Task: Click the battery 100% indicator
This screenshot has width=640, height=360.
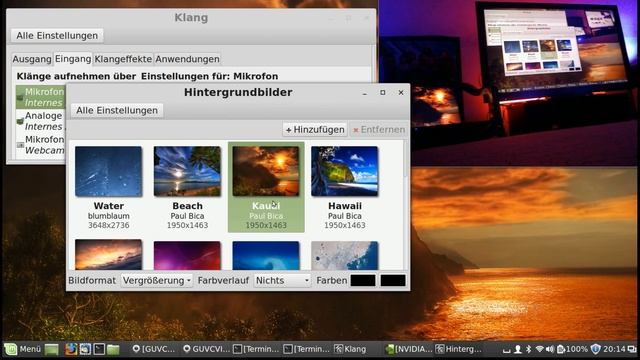Action: tap(572, 349)
